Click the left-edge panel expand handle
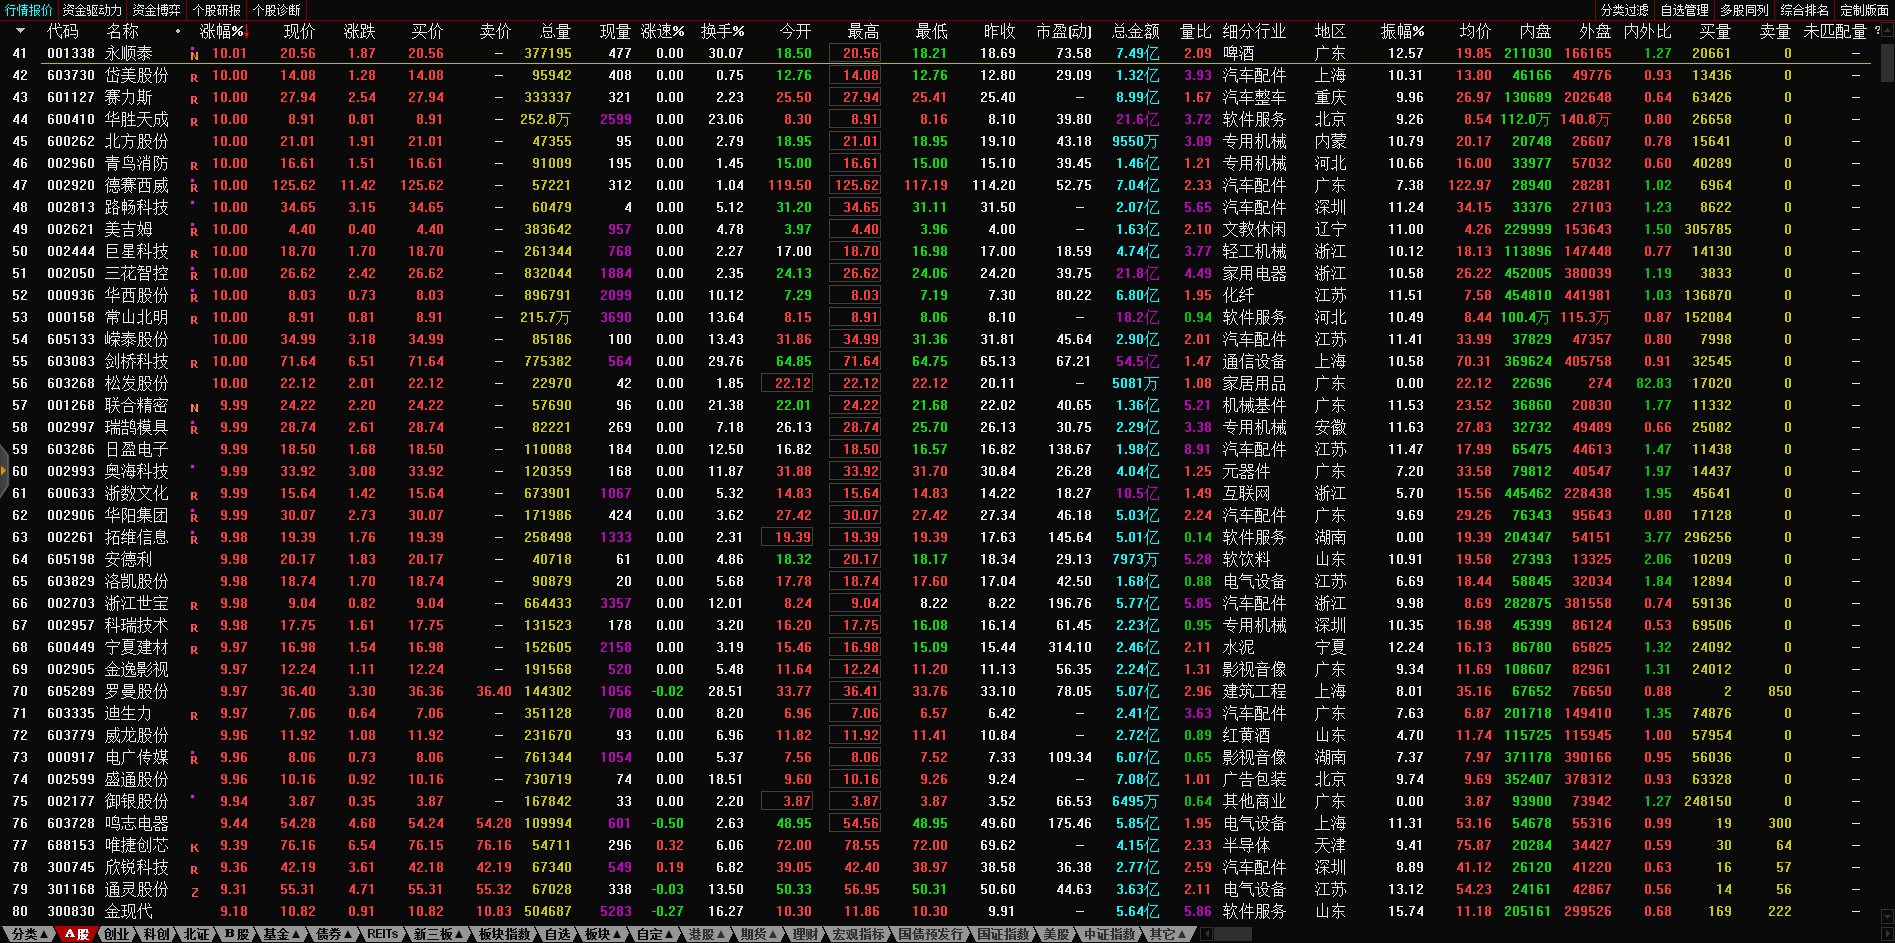 3,472
